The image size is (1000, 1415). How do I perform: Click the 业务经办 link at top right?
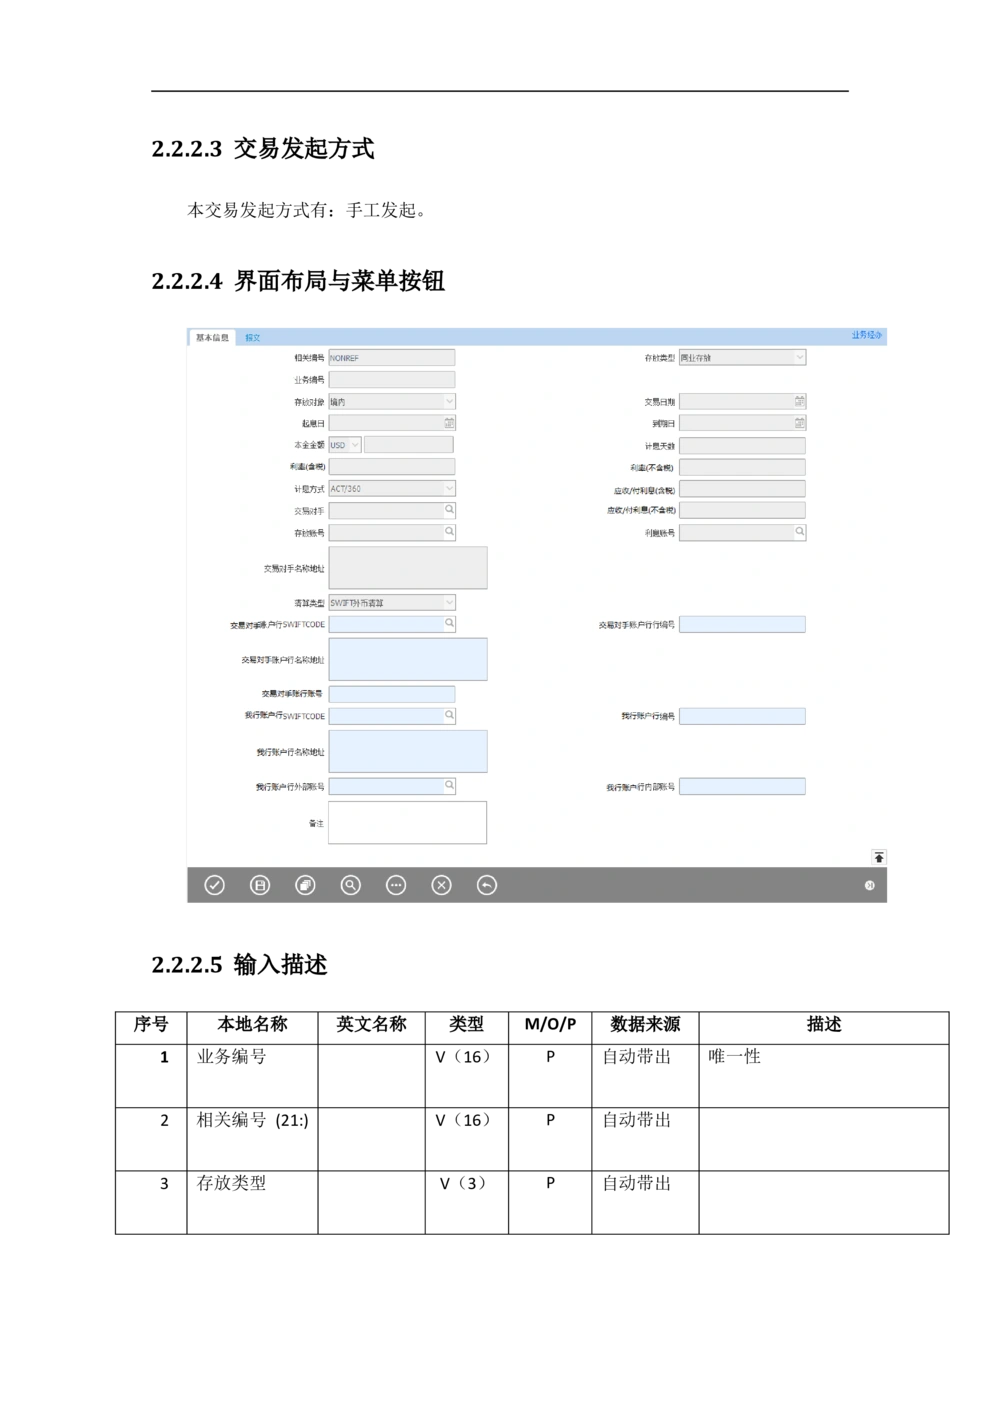pyautogui.click(x=866, y=335)
